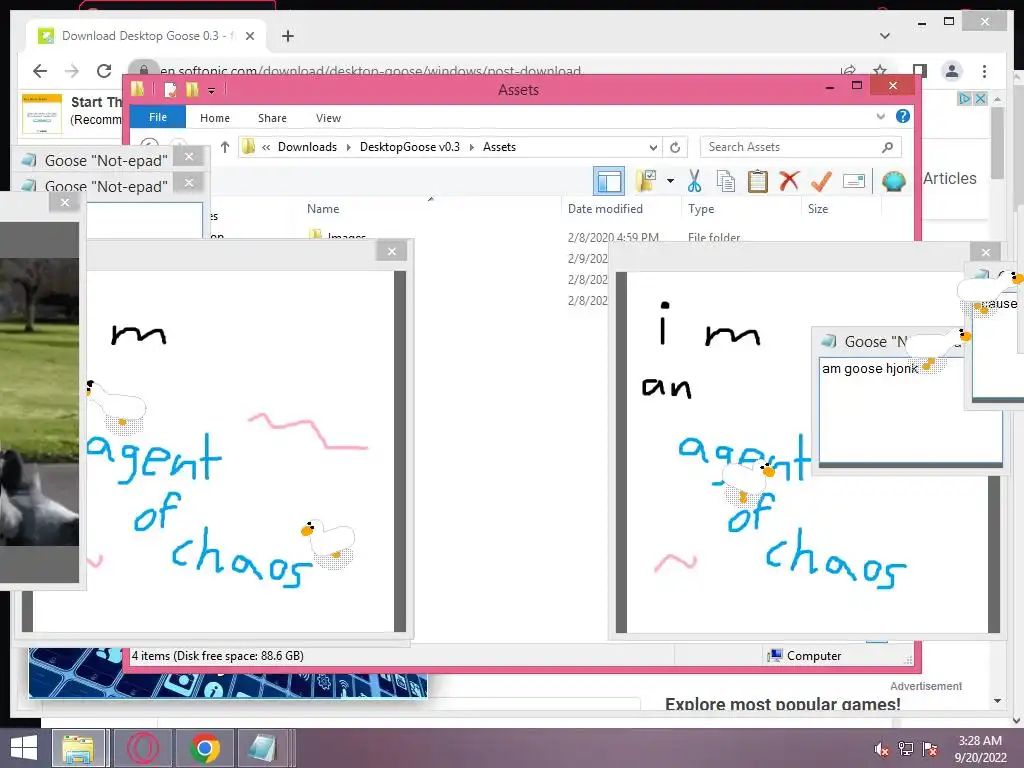Viewport: 1024px width, 768px height.
Task: Open the address bar history dropdown
Action: tap(652, 148)
